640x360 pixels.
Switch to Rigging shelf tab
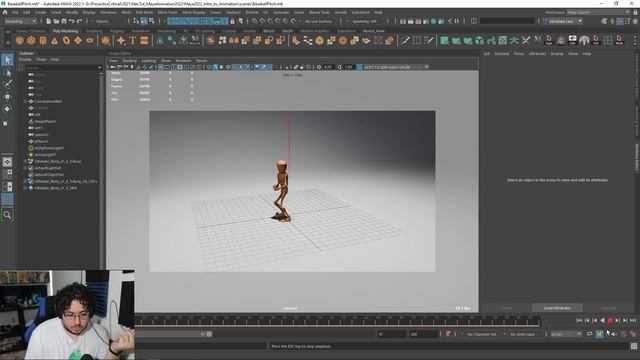(117, 31)
